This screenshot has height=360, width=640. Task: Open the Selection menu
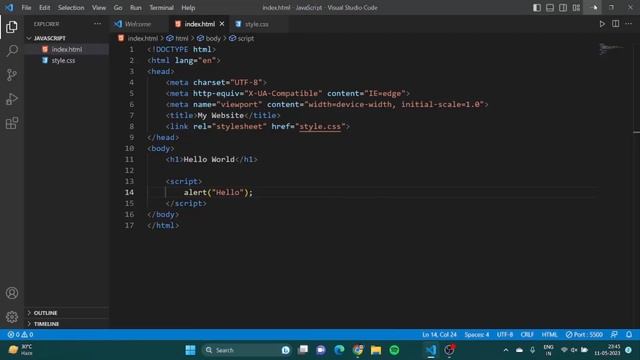click(71, 8)
